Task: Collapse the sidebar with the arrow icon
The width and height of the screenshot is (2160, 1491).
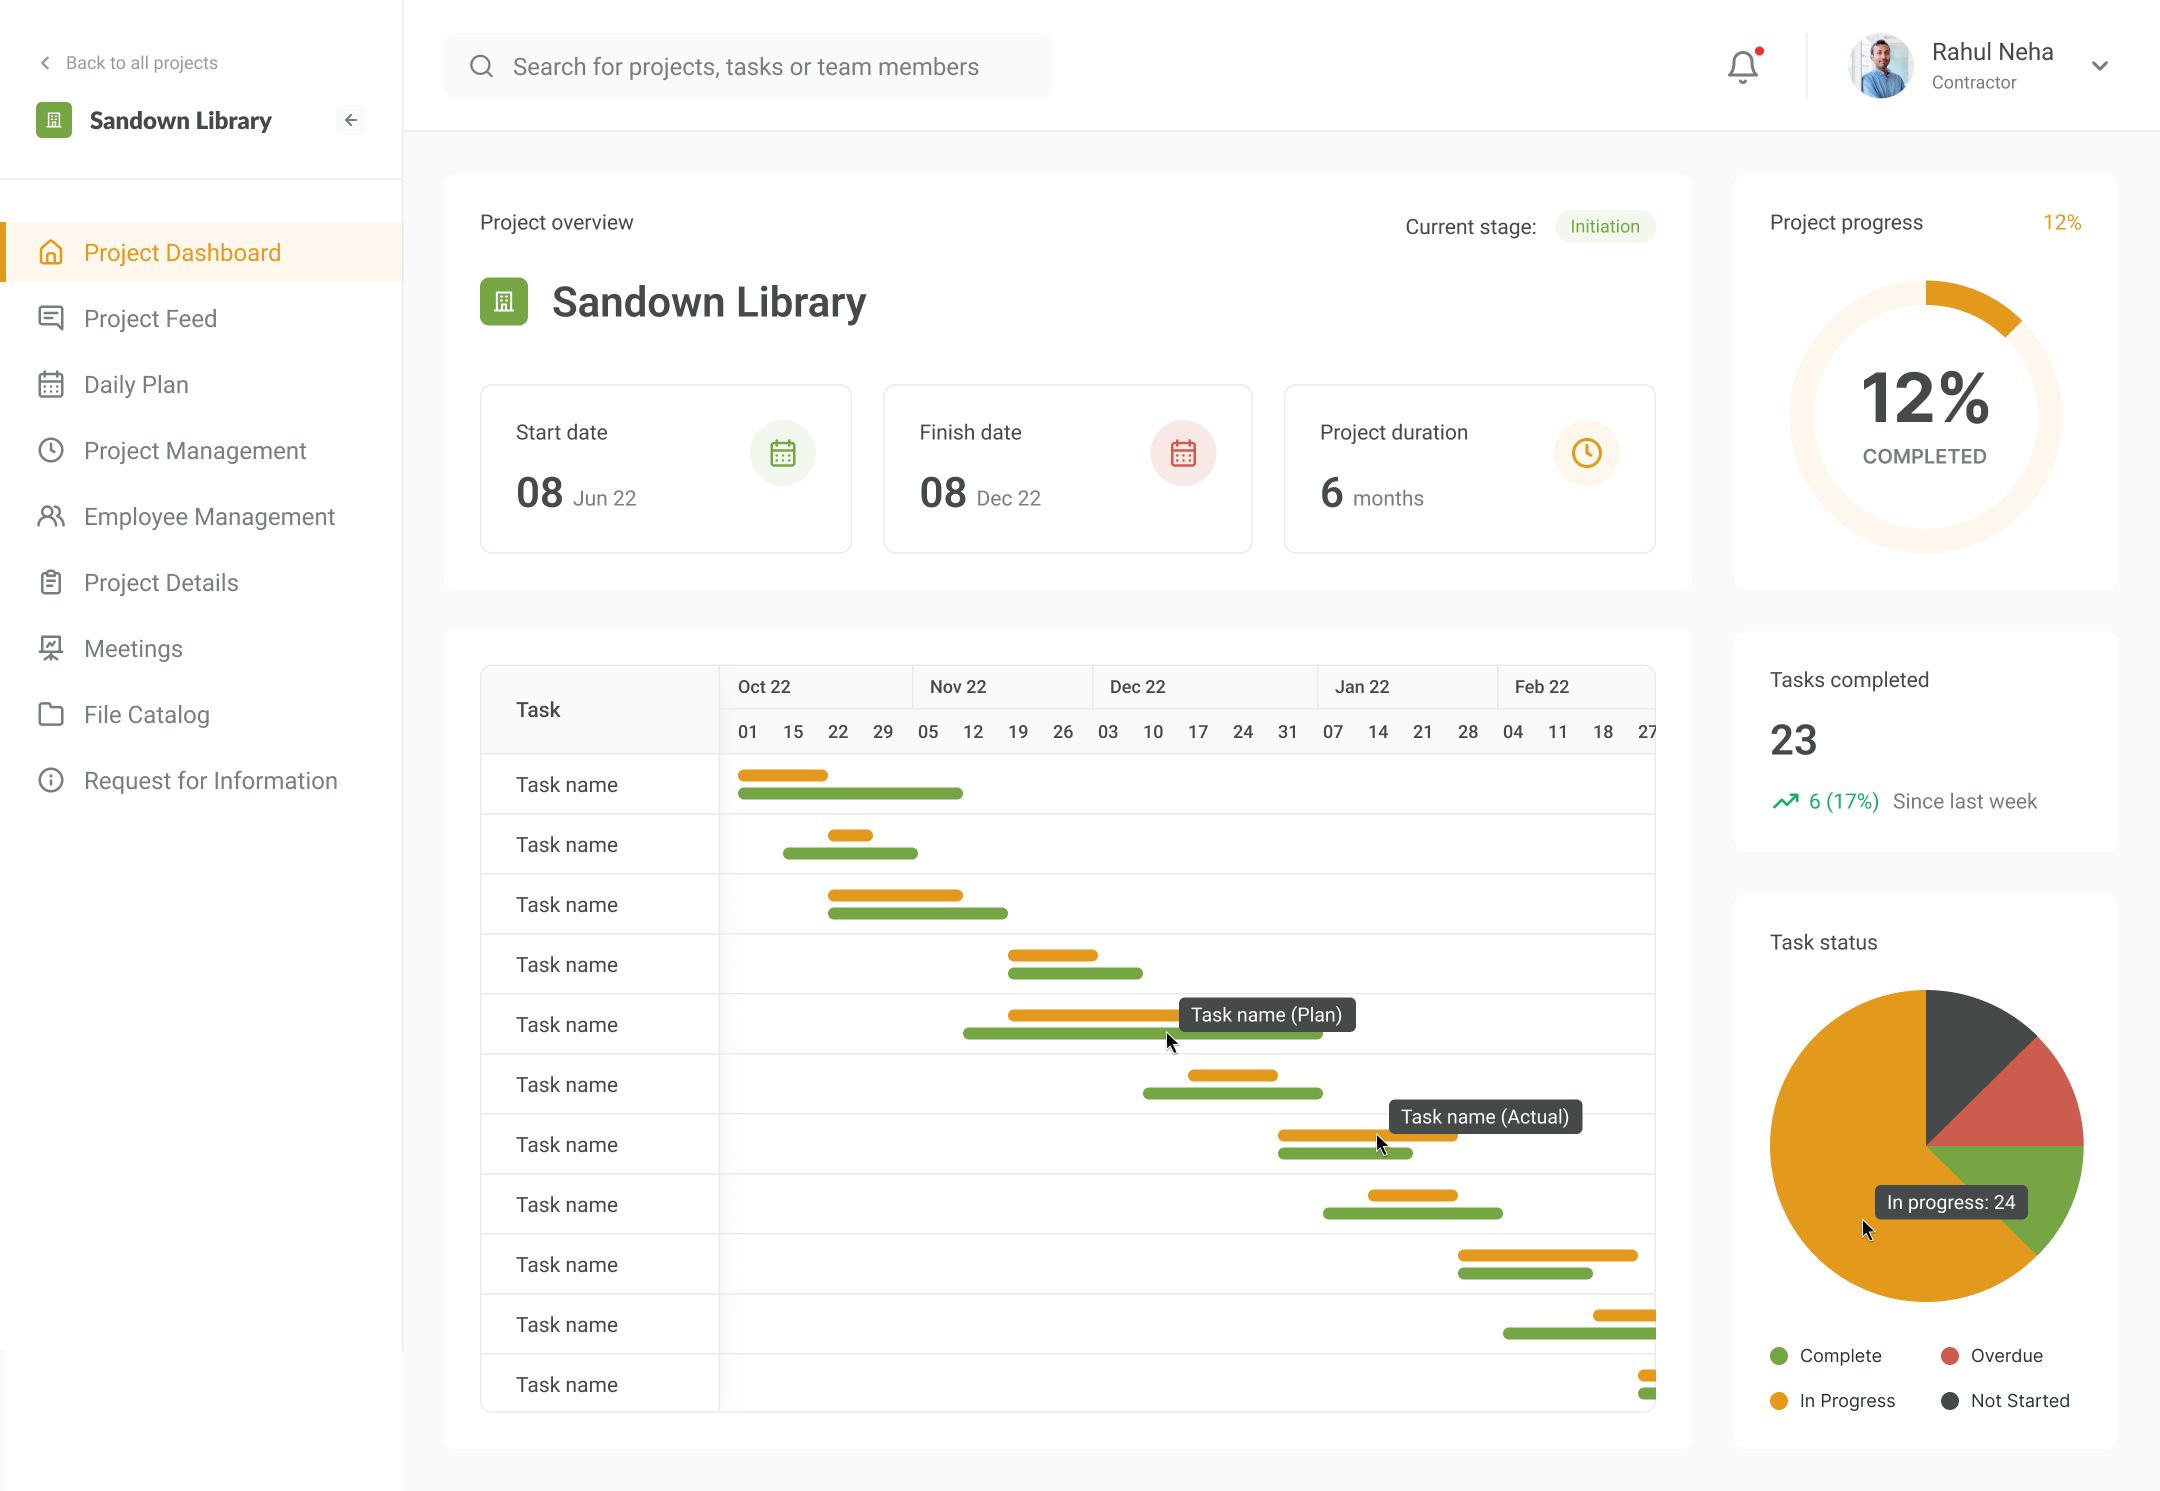Action: click(x=351, y=120)
